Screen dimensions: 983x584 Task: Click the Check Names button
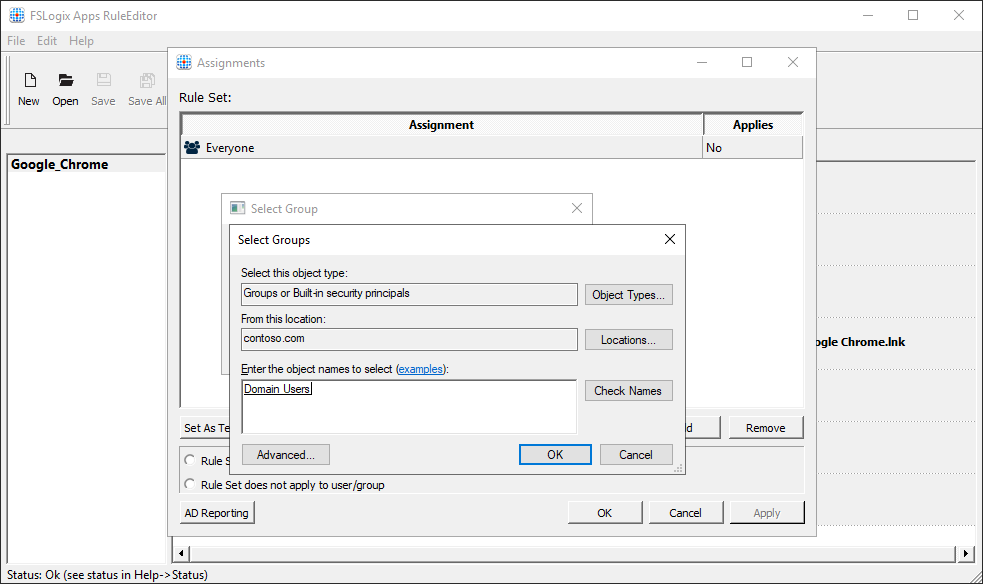coord(628,390)
